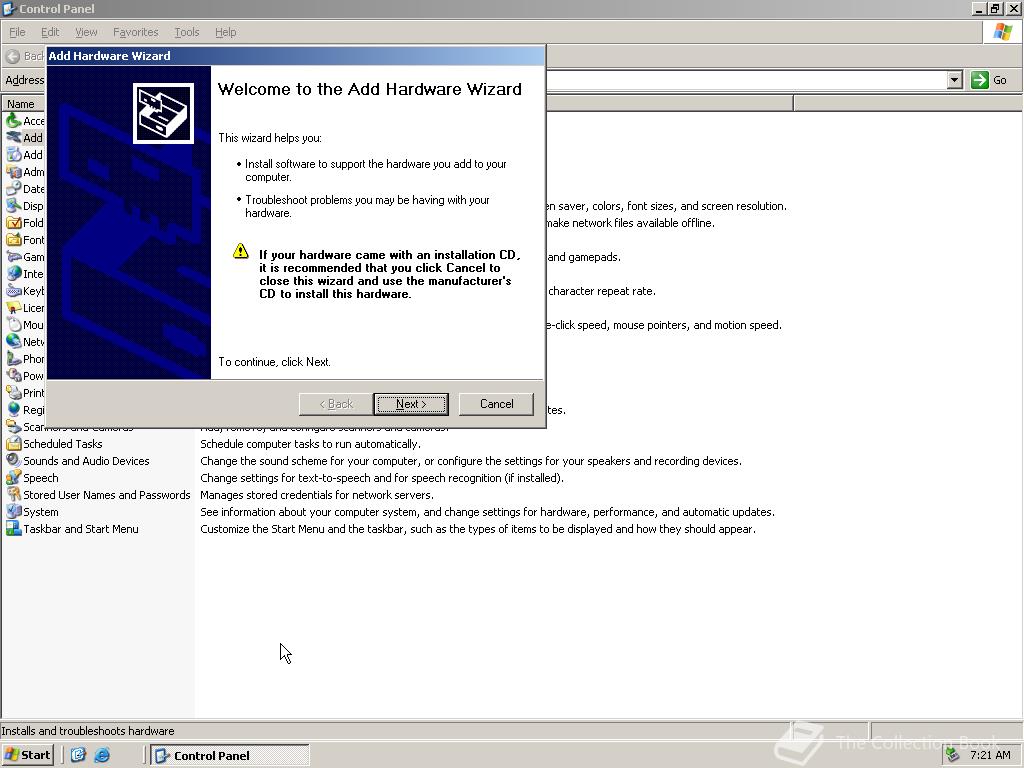Click the Go button in address bar
1024x768 pixels.
click(989, 80)
